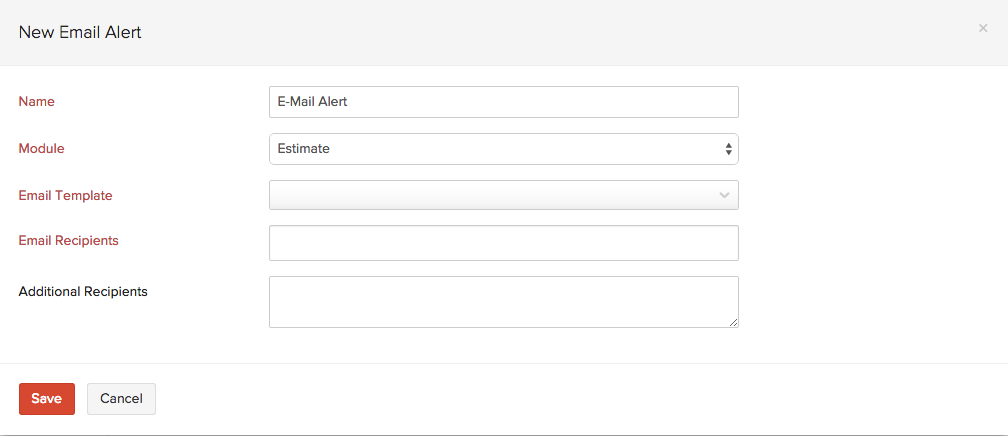Click the Additional Recipients resize grip
The height and width of the screenshot is (436, 1008).
click(734, 322)
